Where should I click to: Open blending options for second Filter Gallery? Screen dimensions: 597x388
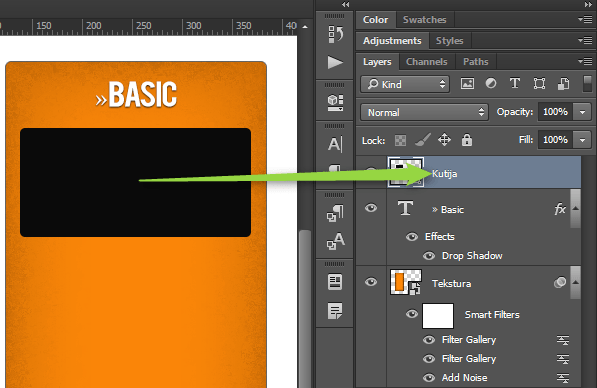tap(563, 359)
